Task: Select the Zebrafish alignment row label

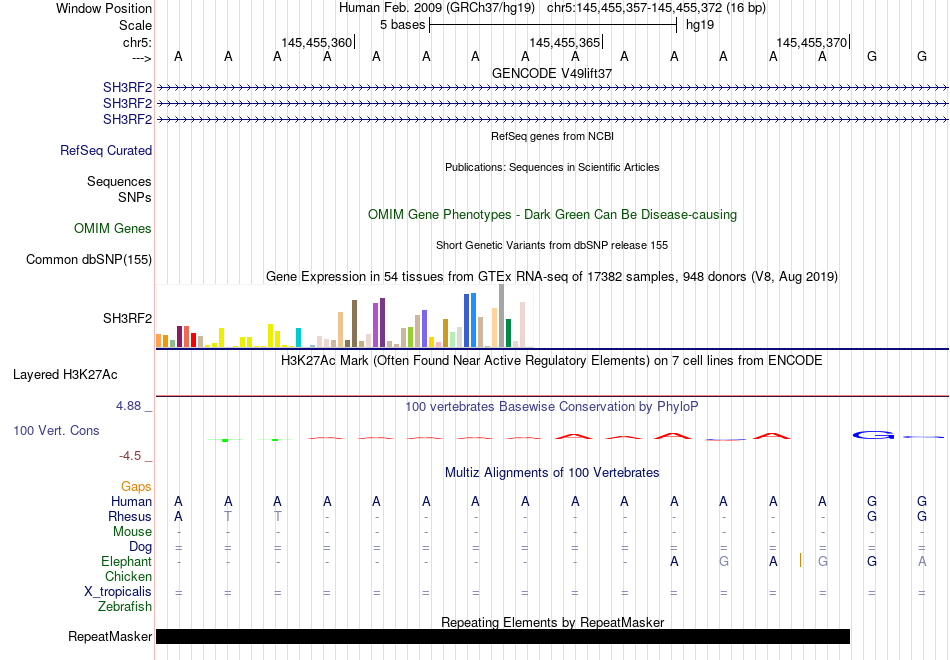Action: click(x=125, y=607)
